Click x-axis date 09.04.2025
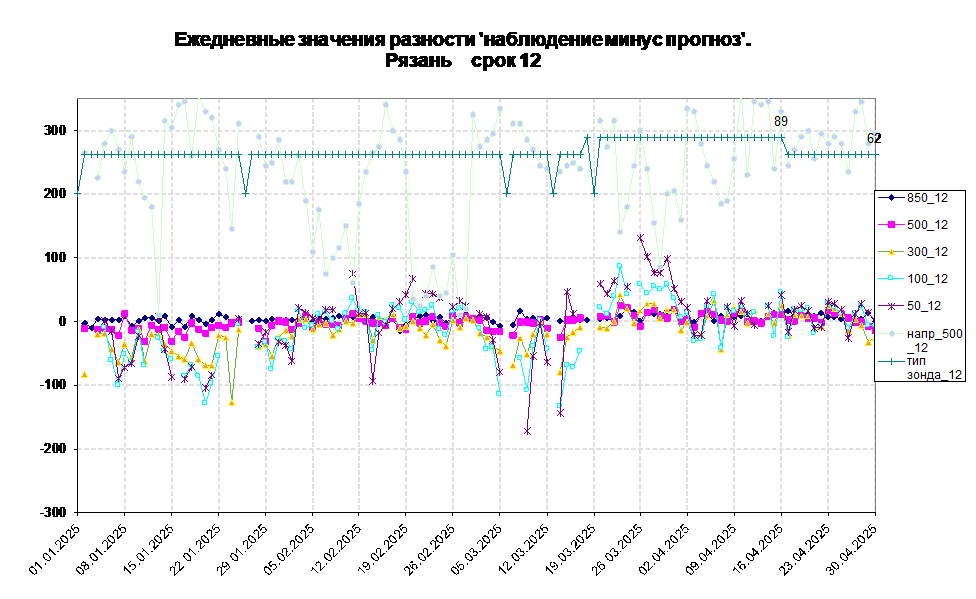This screenshot has width=976, height=599. [712, 549]
